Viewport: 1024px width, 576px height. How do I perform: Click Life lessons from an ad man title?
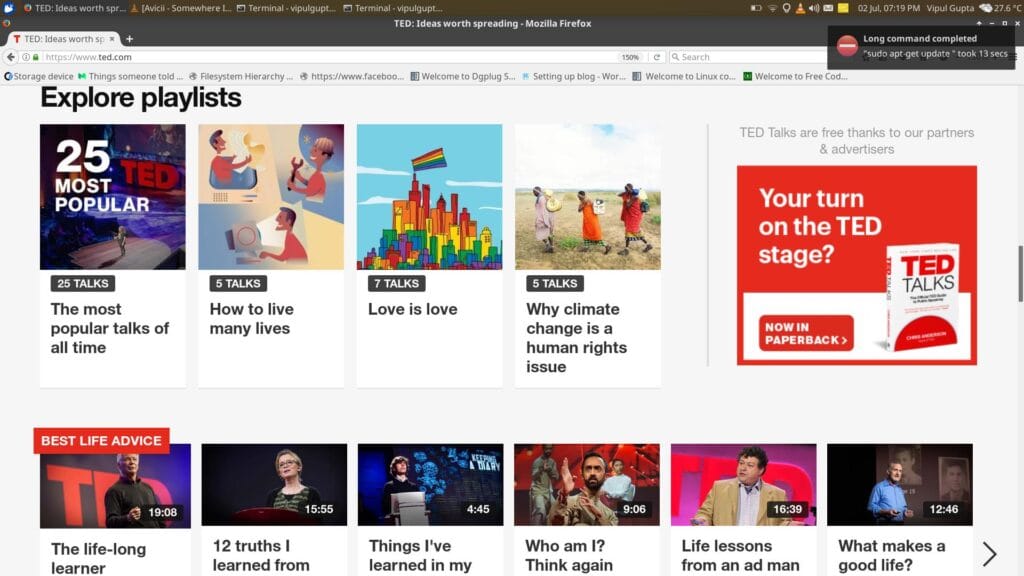[x=740, y=555]
